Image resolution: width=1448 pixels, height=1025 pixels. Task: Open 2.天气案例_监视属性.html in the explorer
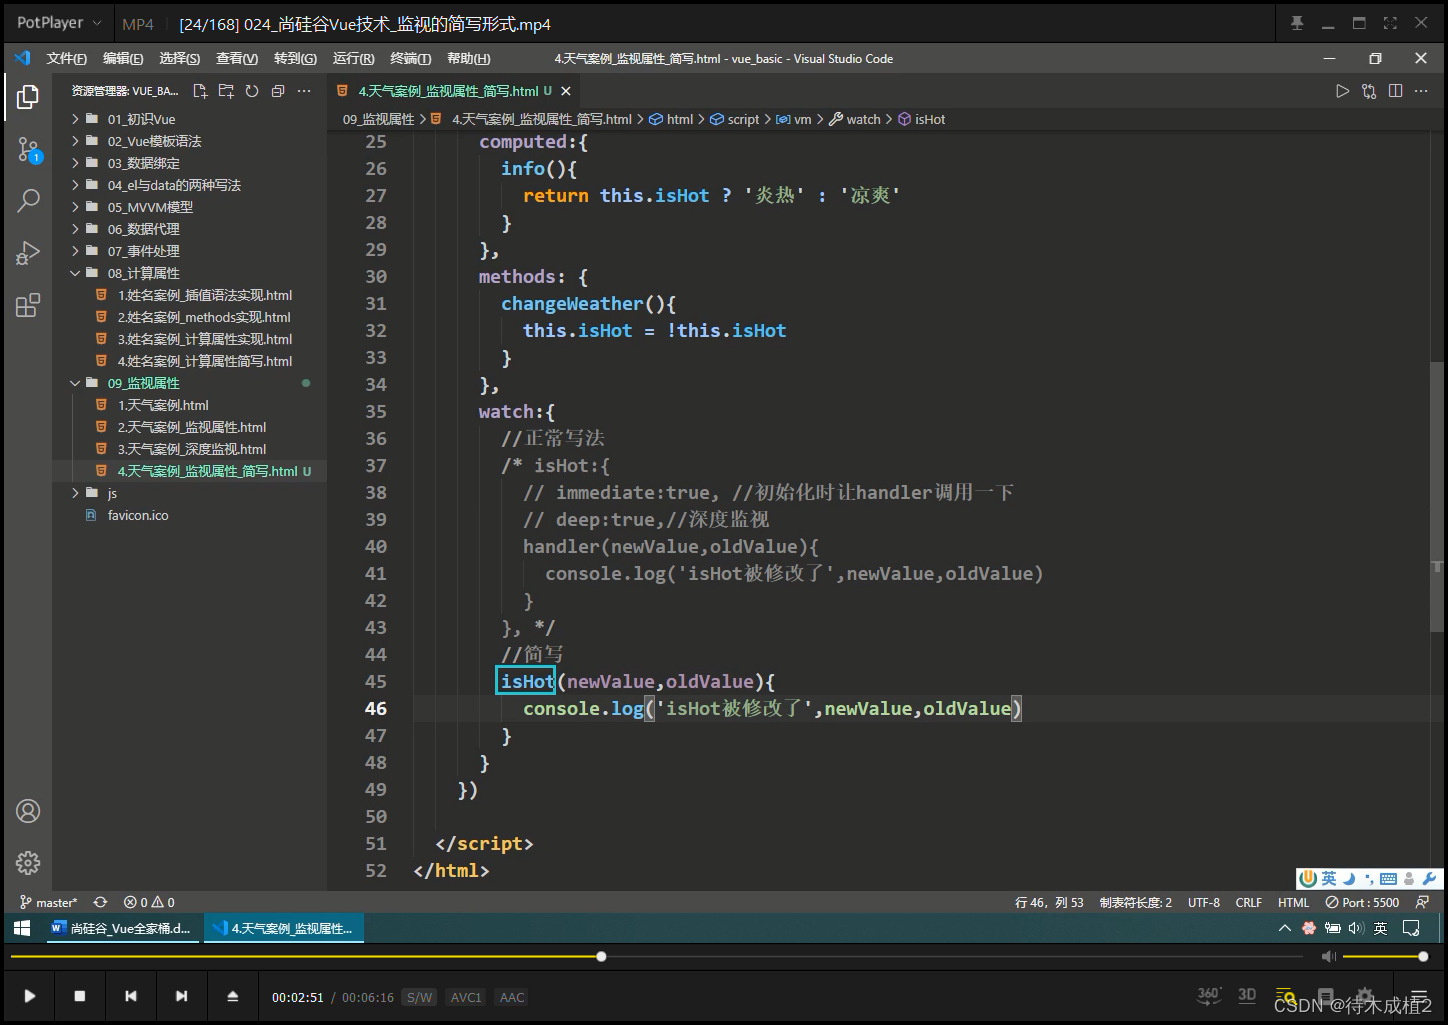point(192,427)
